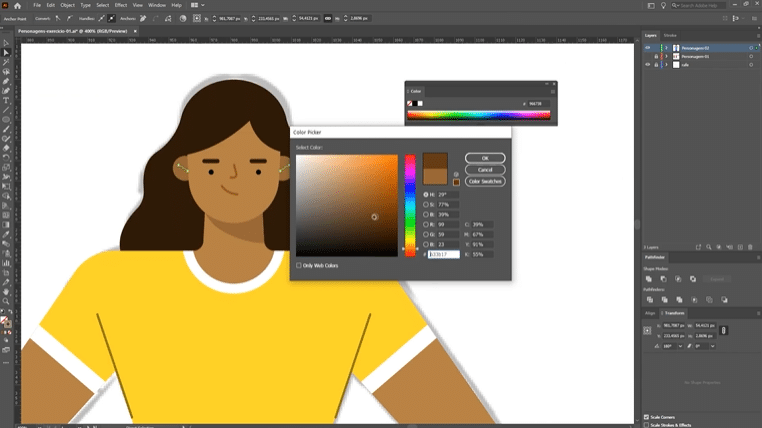Click the out-of-web-color warning swatch icon
This screenshot has height=428, width=762.
click(456, 182)
